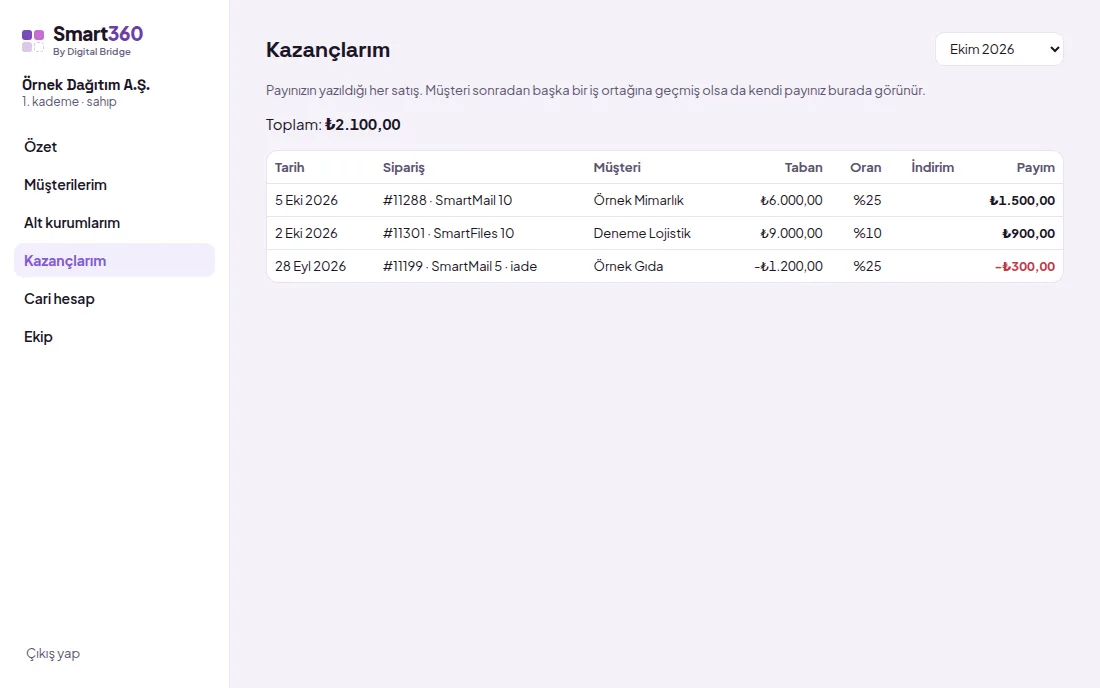Click the %10 rate cell

(x=867, y=233)
